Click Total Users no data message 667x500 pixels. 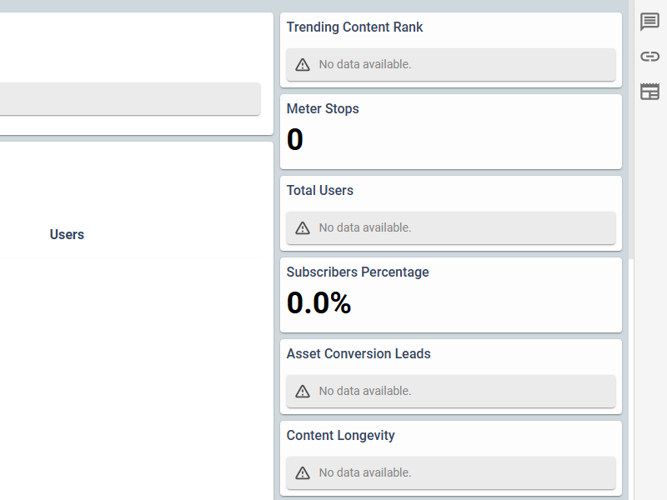(365, 228)
